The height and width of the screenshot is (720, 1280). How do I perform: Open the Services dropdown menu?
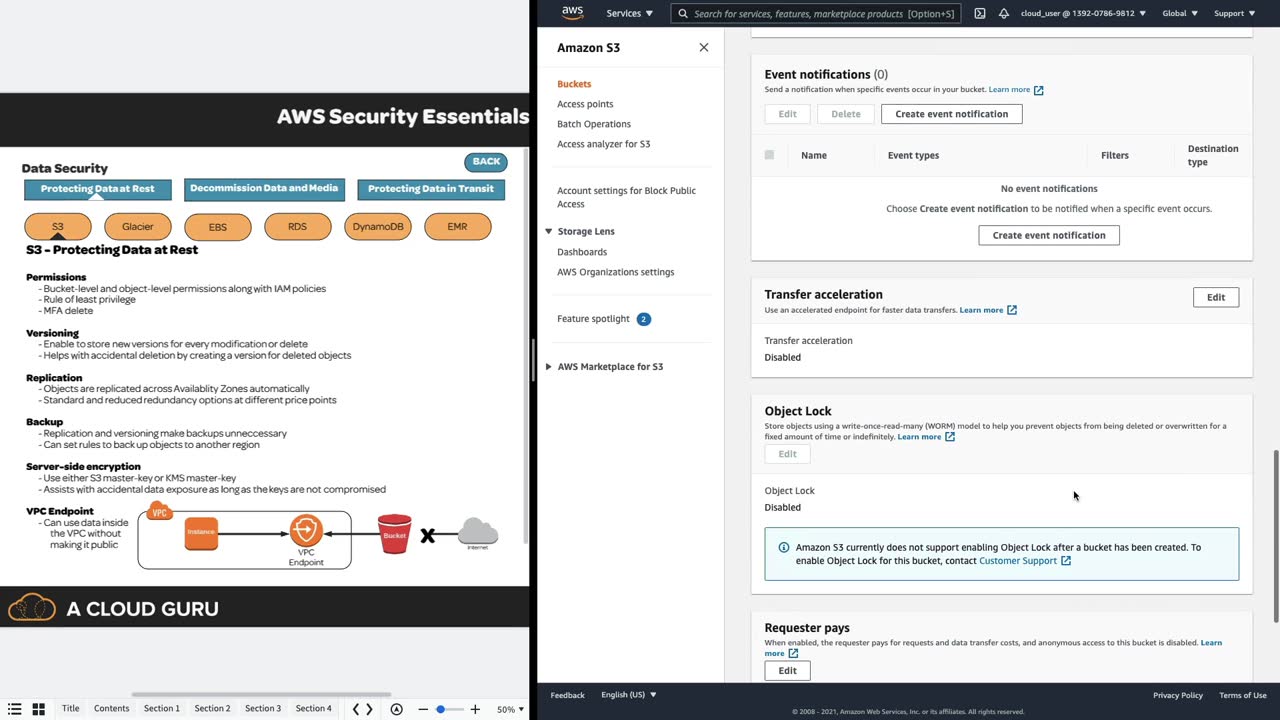point(629,13)
